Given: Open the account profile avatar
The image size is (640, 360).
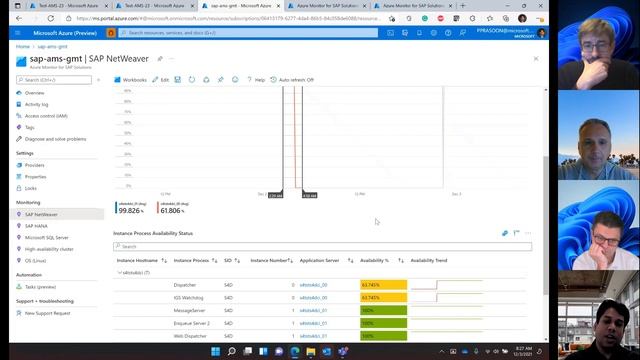Looking at the screenshot, I should 542,33.
